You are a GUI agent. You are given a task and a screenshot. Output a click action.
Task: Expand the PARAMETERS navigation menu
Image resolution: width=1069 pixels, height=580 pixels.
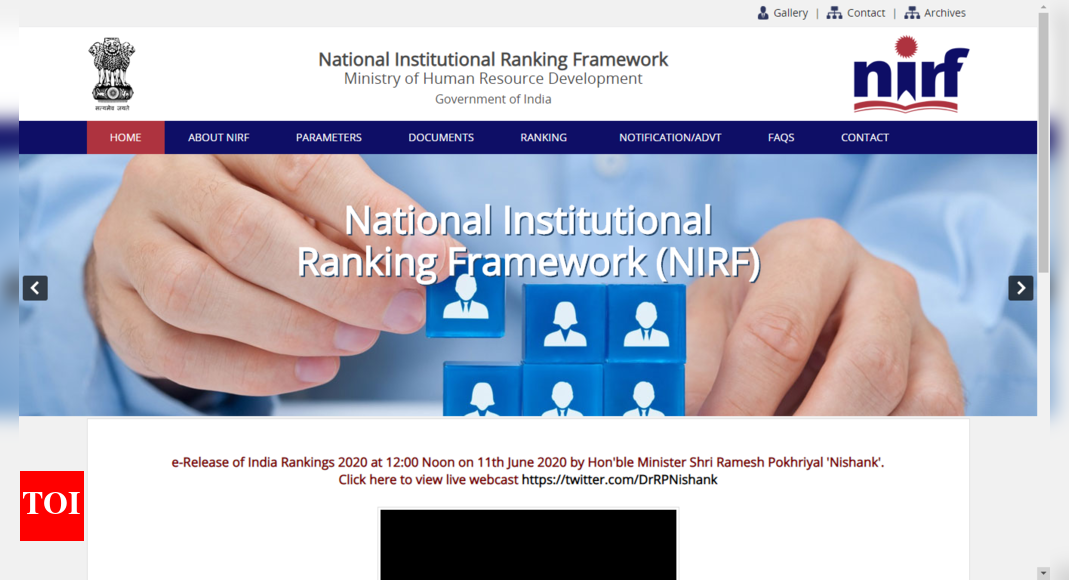pyautogui.click(x=328, y=138)
